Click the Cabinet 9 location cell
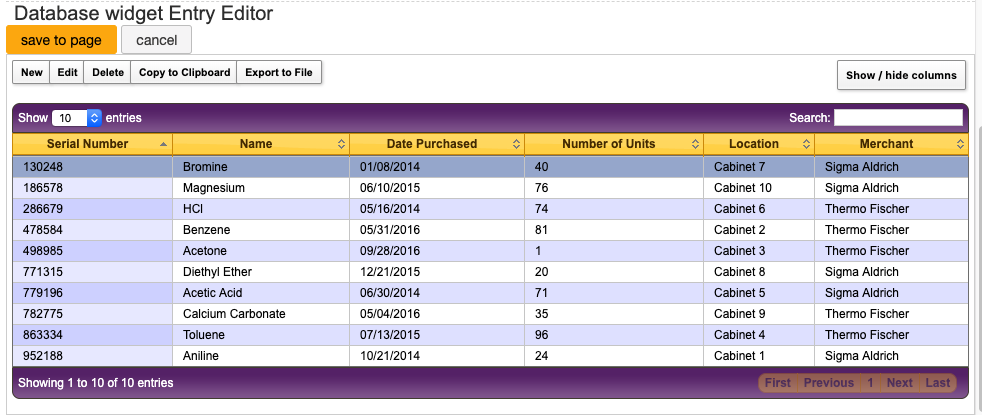Image resolution: width=982 pixels, height=415 pixels. [x=759, y=314]
